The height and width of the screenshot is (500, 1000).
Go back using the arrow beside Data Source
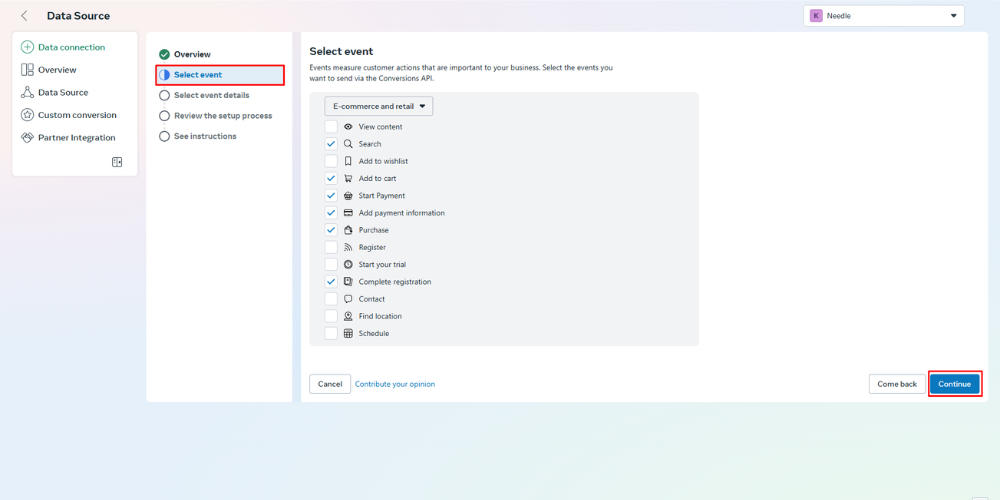24,16
